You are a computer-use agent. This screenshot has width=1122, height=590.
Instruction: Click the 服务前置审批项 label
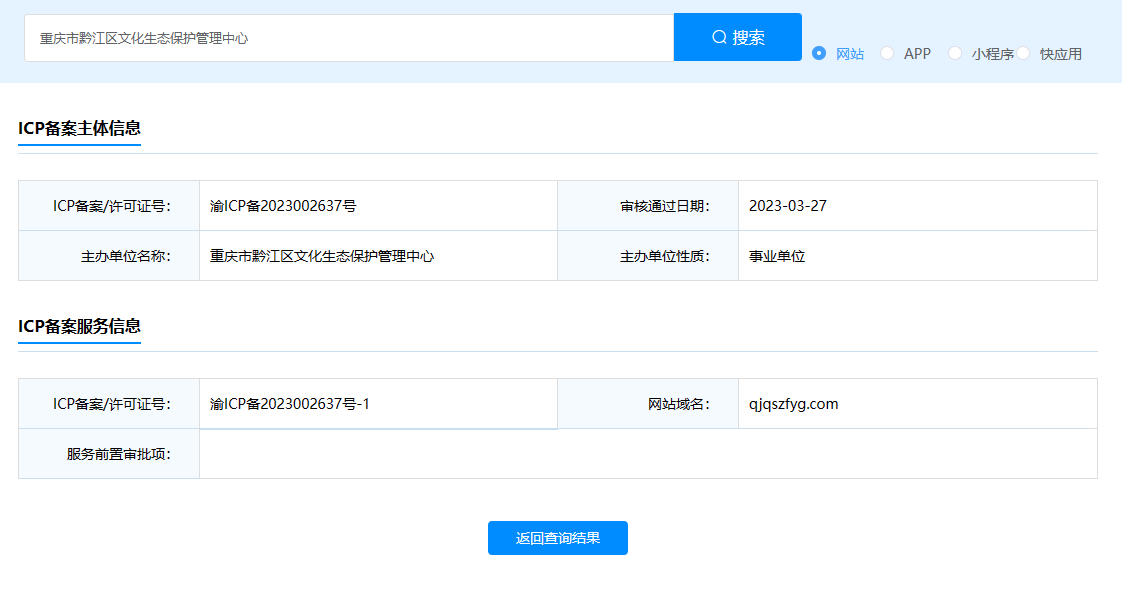(118, 454)
